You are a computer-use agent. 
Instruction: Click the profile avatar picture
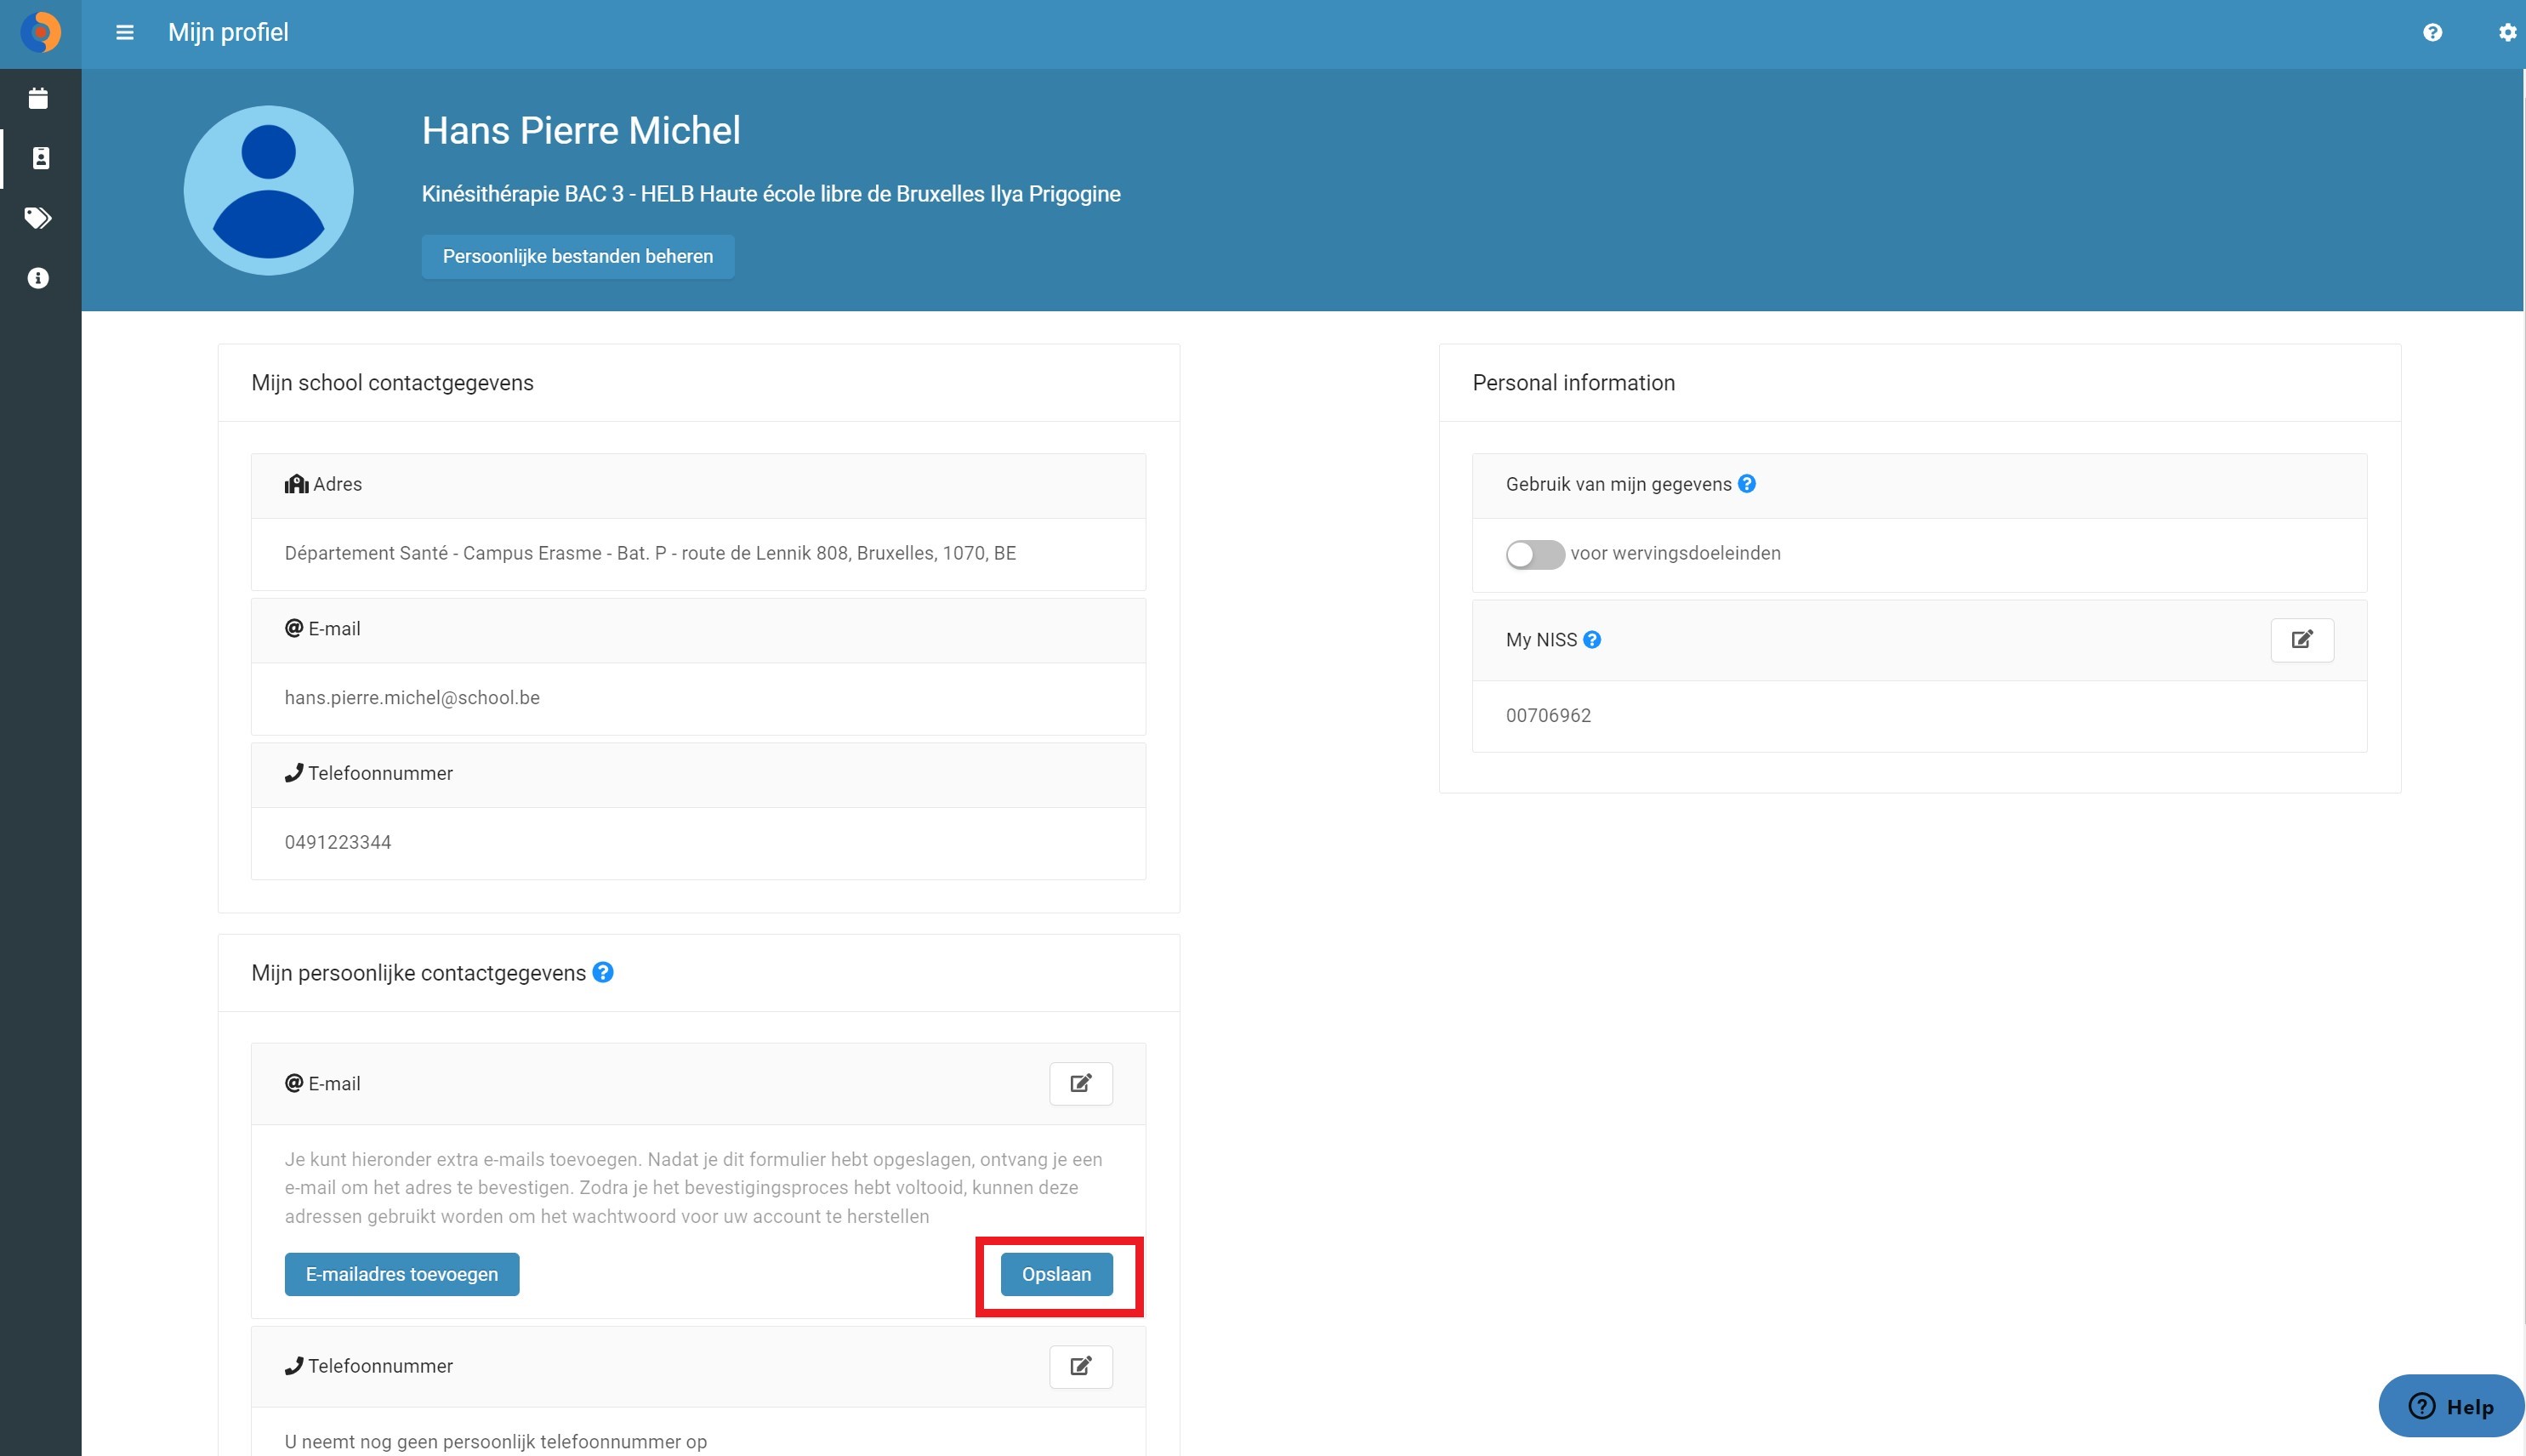click(269, 190)
